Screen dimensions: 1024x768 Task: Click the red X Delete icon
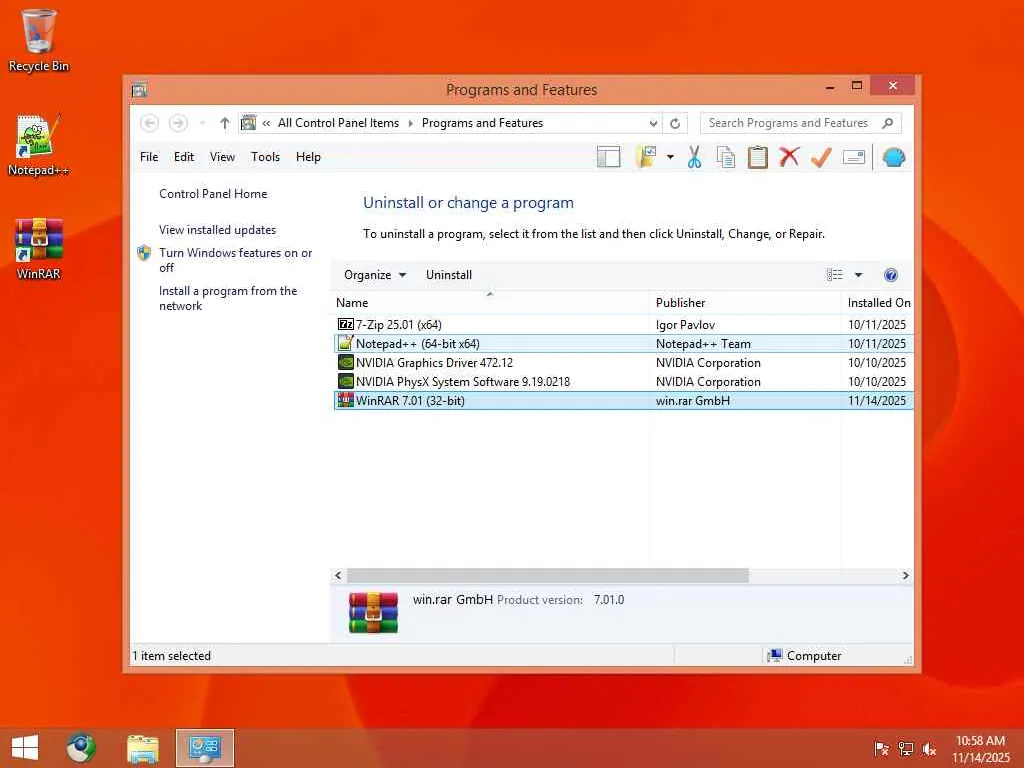pyautogui.click(x=790, y=157)
